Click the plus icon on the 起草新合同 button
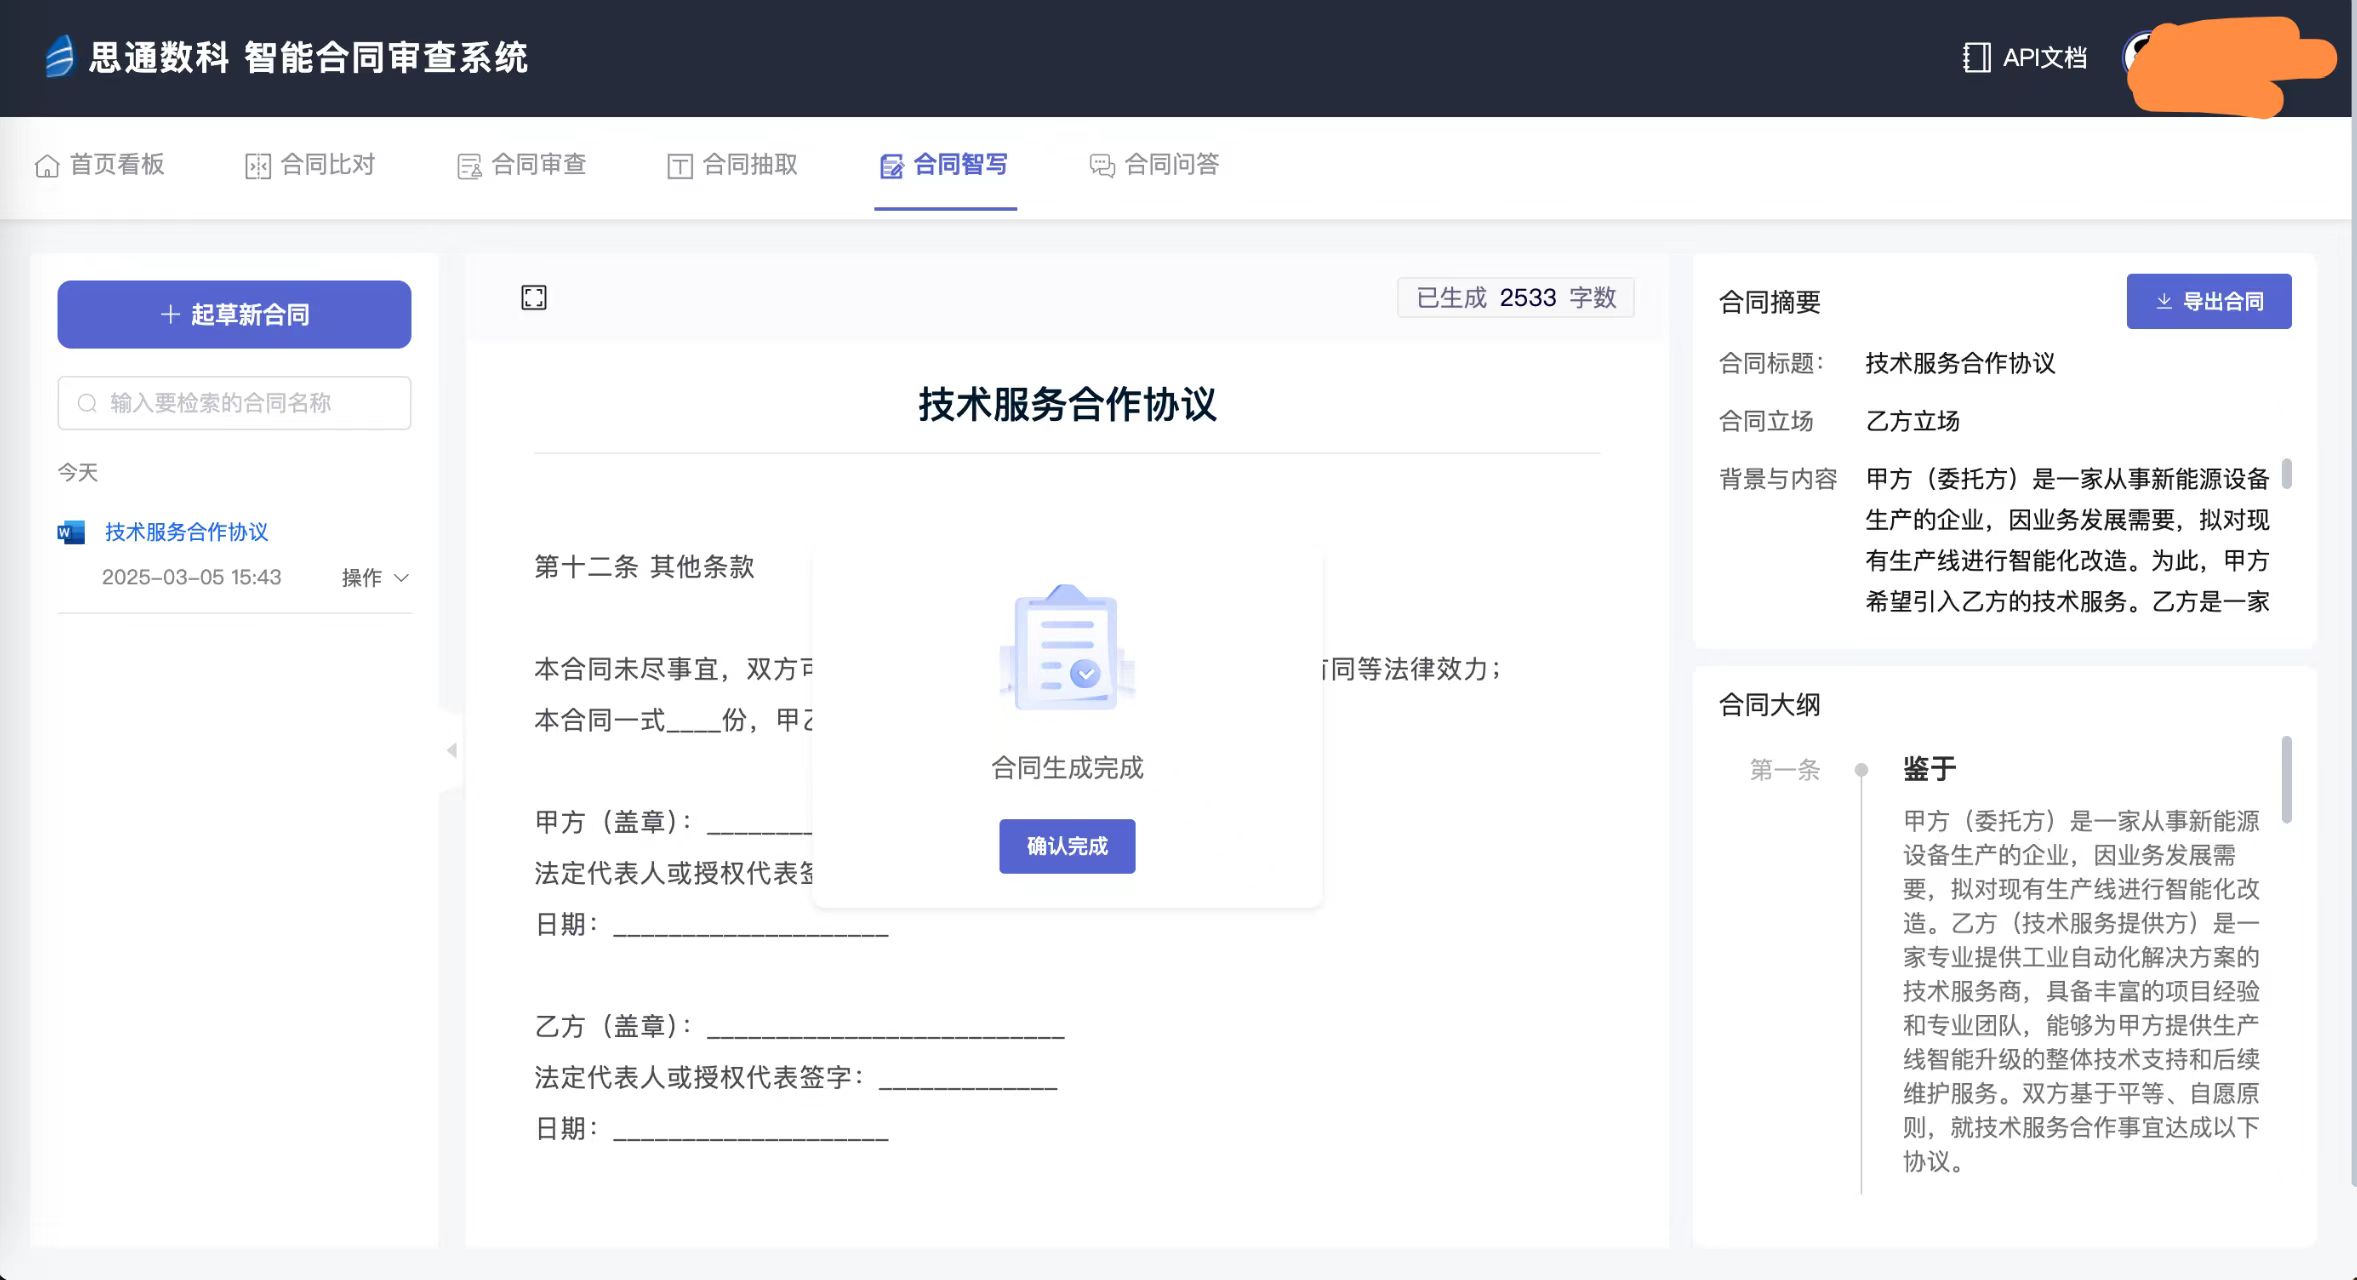 tap(170, 314)
